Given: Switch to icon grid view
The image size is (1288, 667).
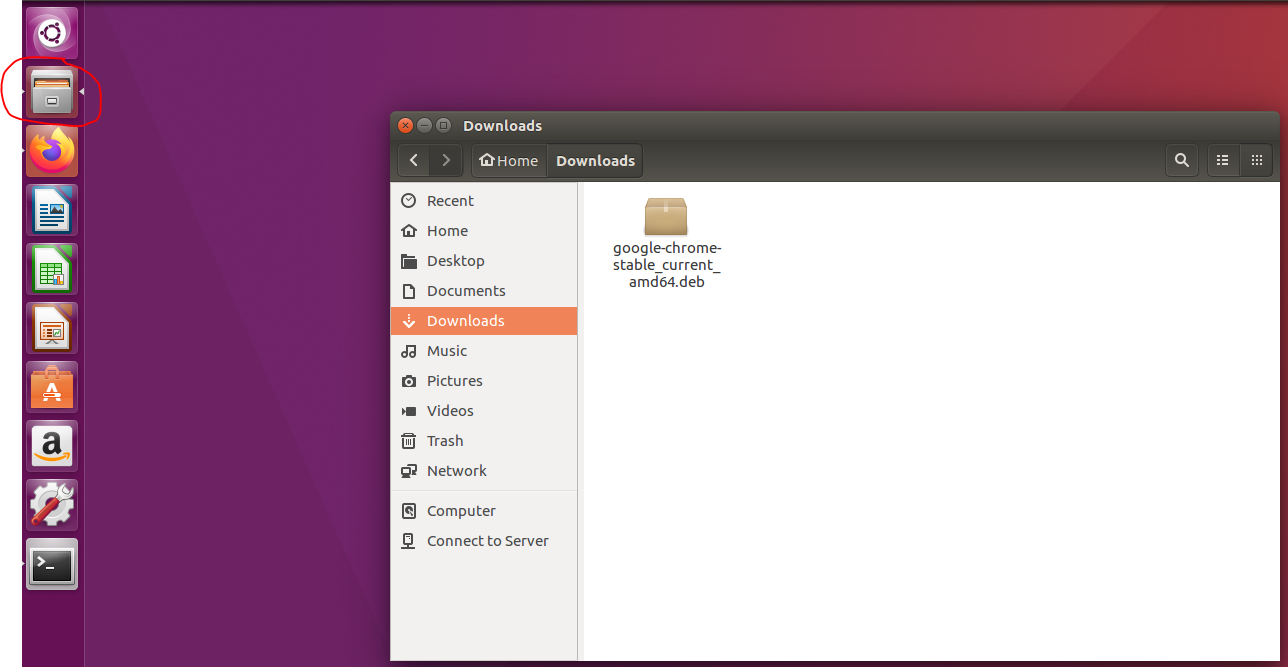Looking at the screenshot, I should (x=1256, y=160).
